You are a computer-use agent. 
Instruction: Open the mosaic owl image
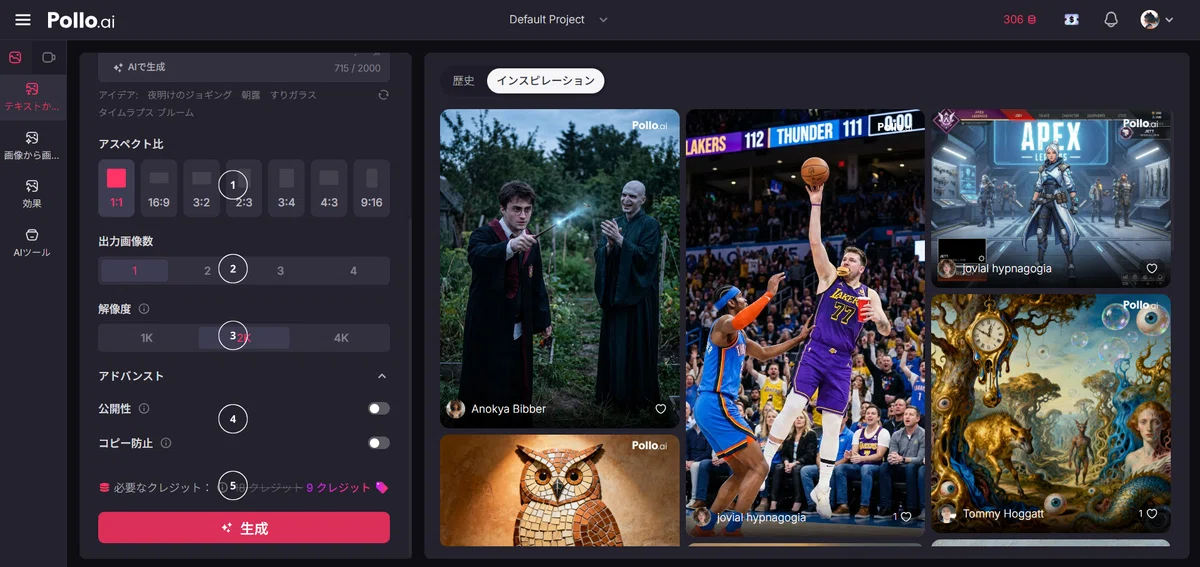[x=560, y=490]
